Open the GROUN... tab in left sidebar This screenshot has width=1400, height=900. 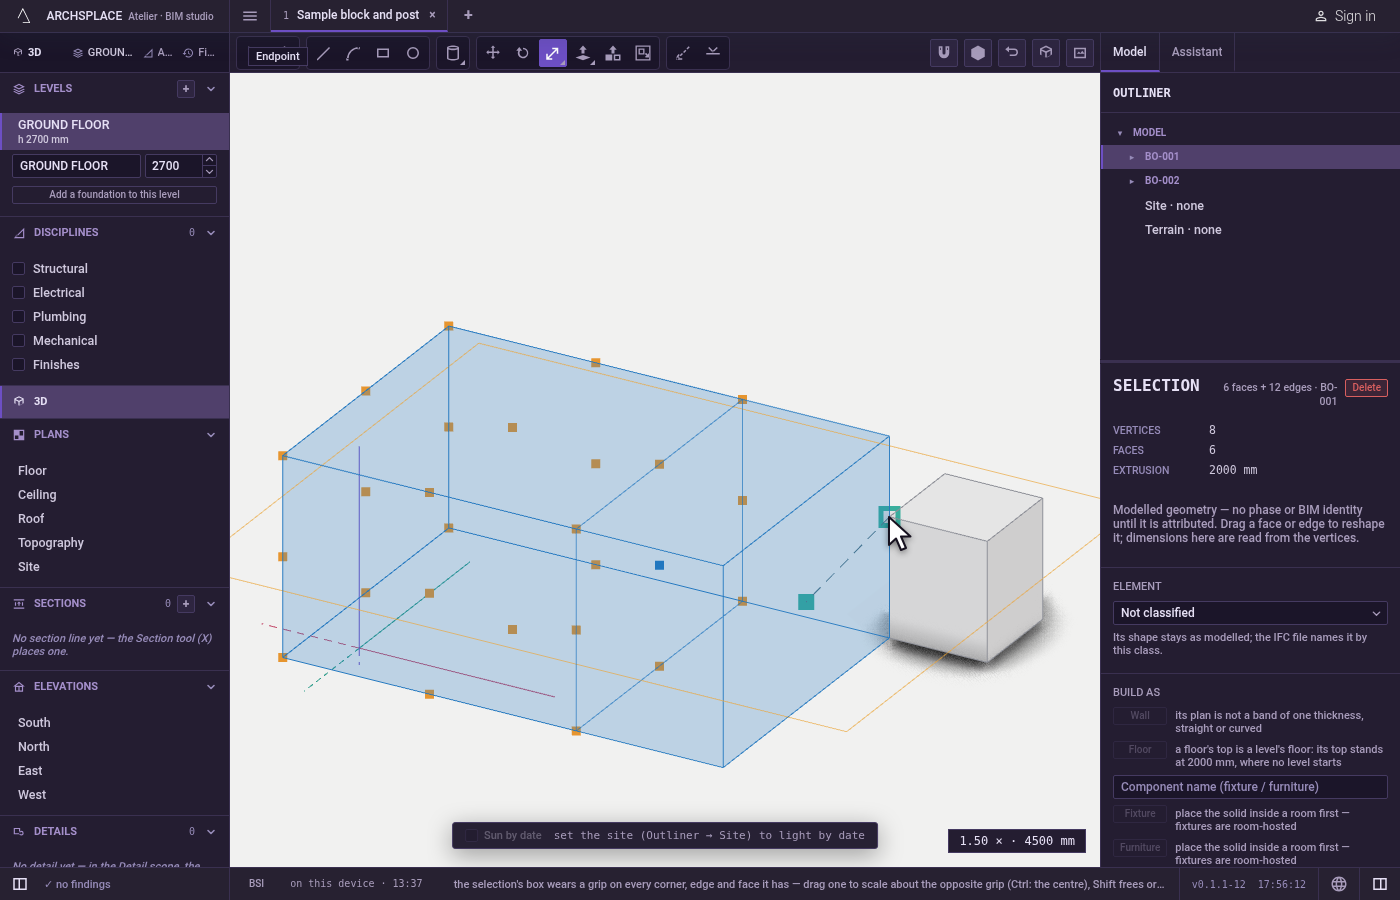coord(102,53)
